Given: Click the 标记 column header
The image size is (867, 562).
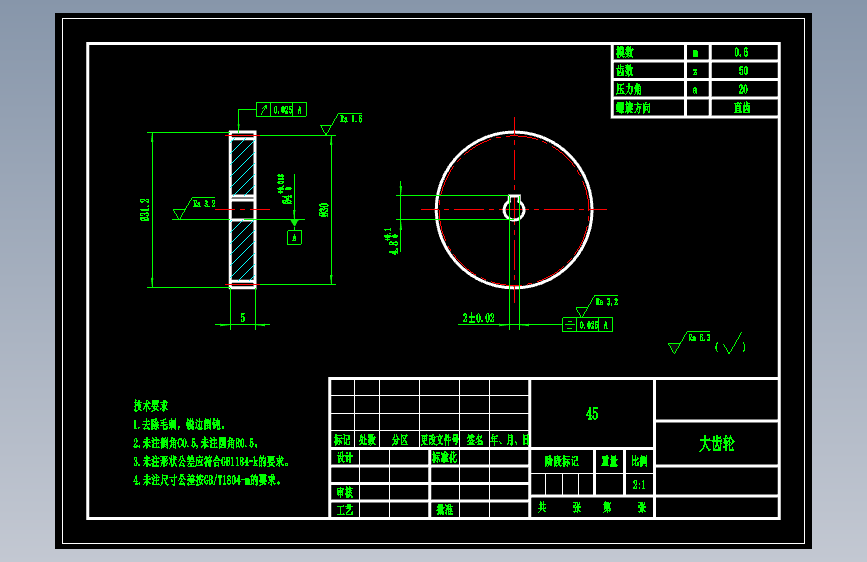Looking at the screenshot, I should (342, 440).
